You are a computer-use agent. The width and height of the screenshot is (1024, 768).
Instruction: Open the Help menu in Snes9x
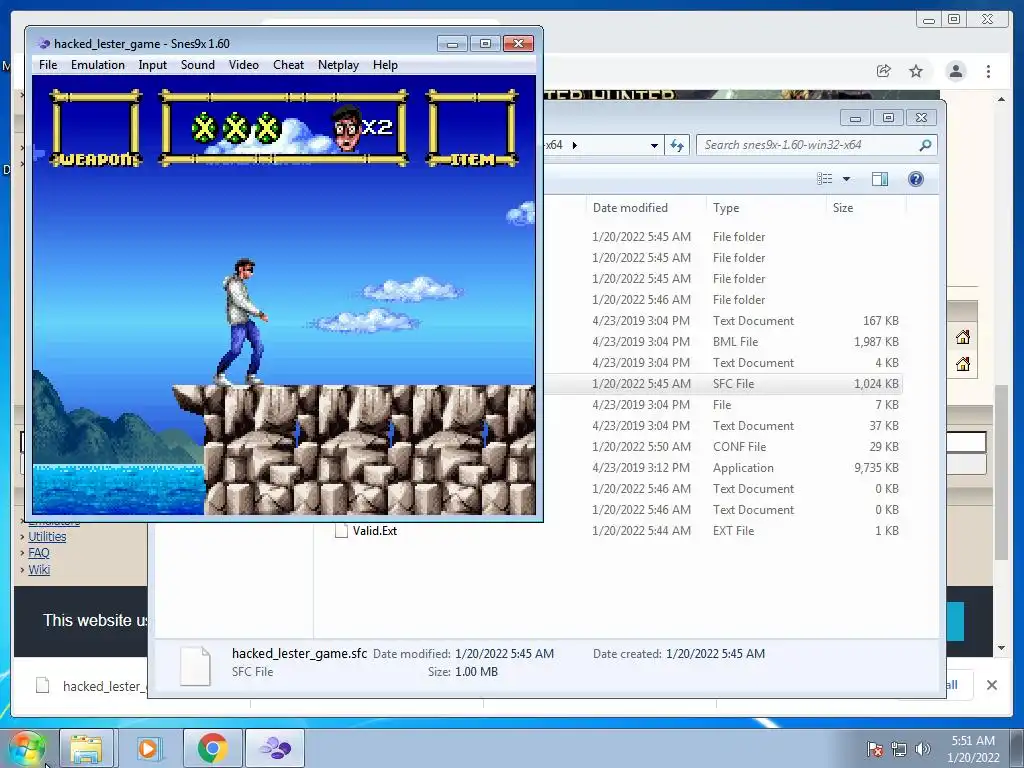[x=385, y=65]
